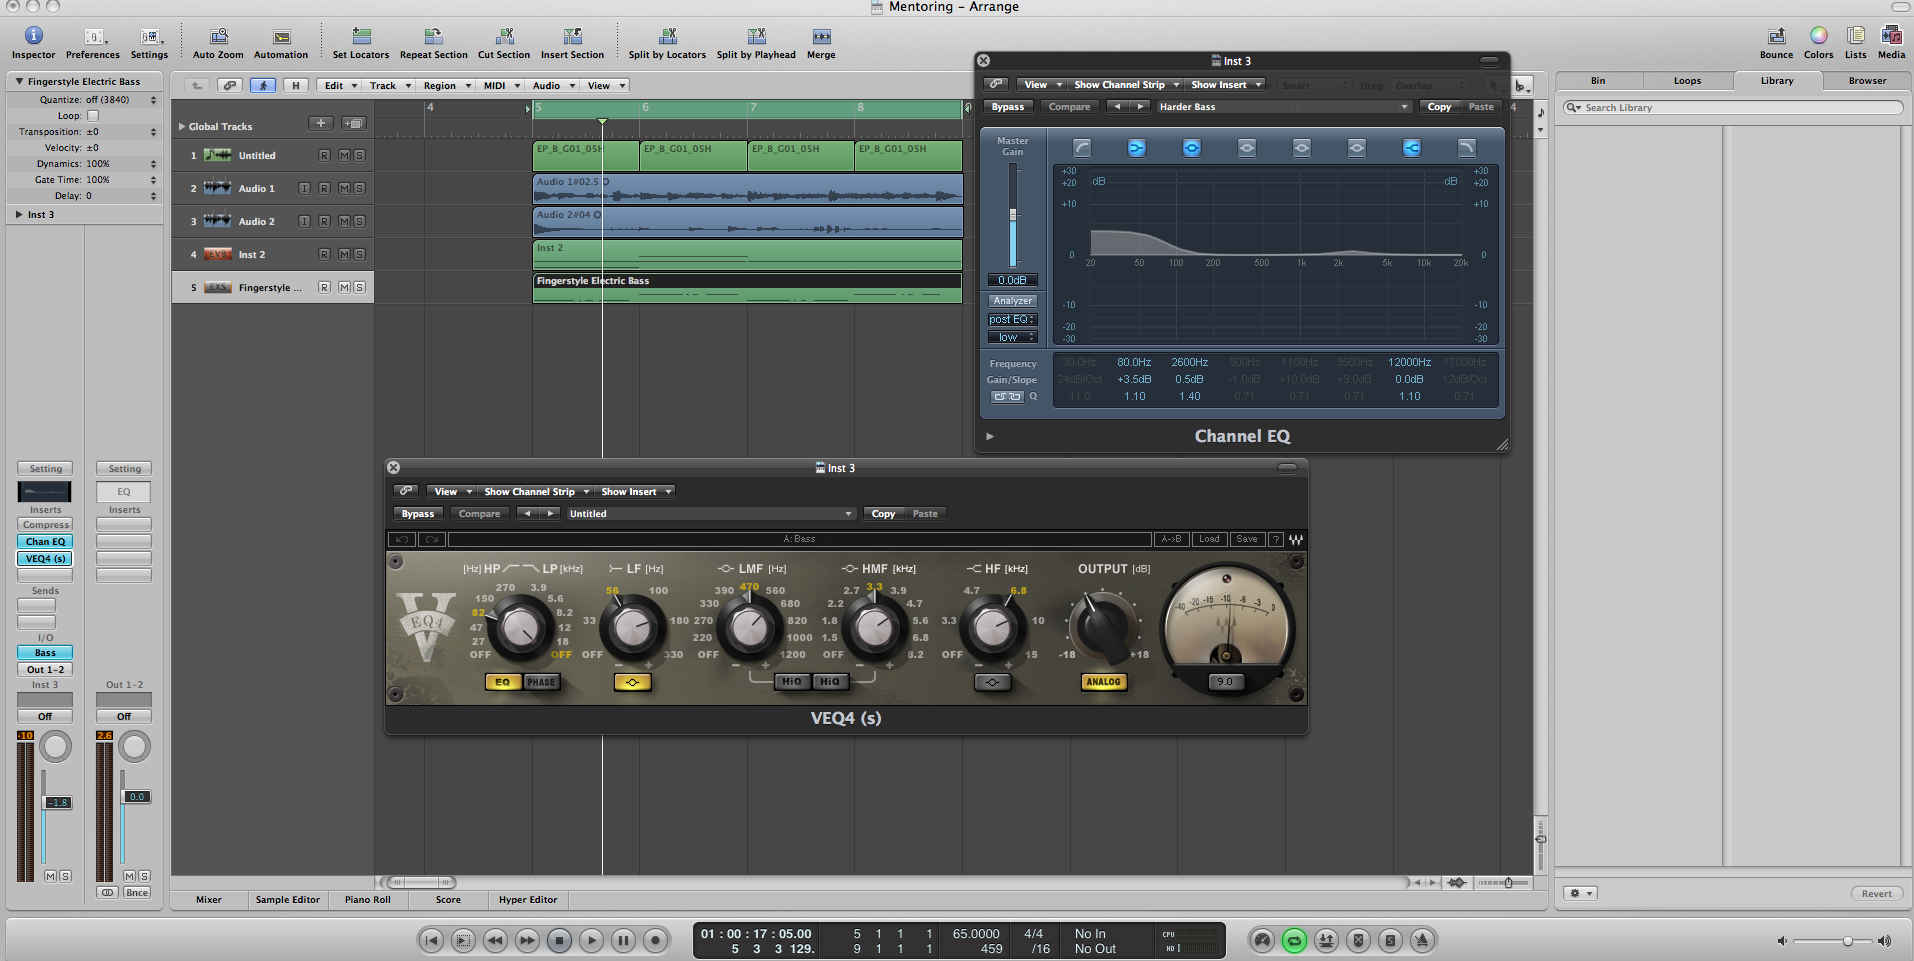Toggle Bypass in the VEQ4 window

click(x=417, y=514)
